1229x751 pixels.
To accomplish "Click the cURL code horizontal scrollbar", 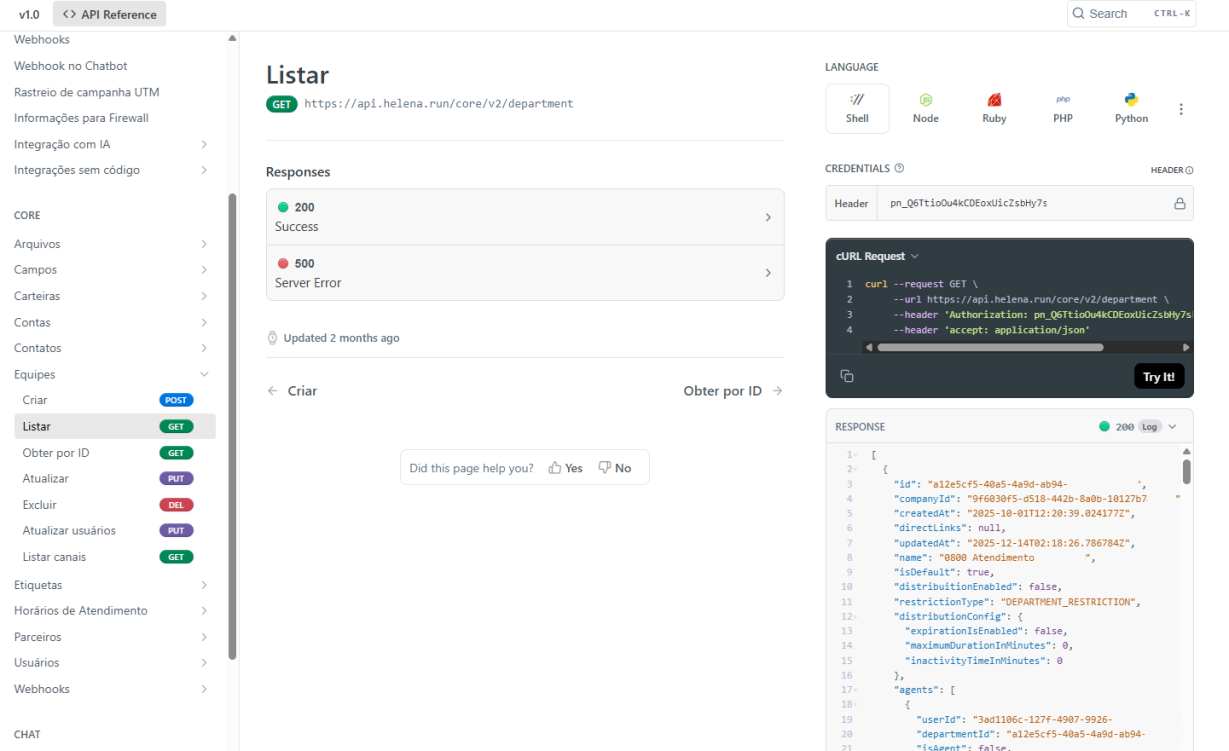I will pos(990,348).
